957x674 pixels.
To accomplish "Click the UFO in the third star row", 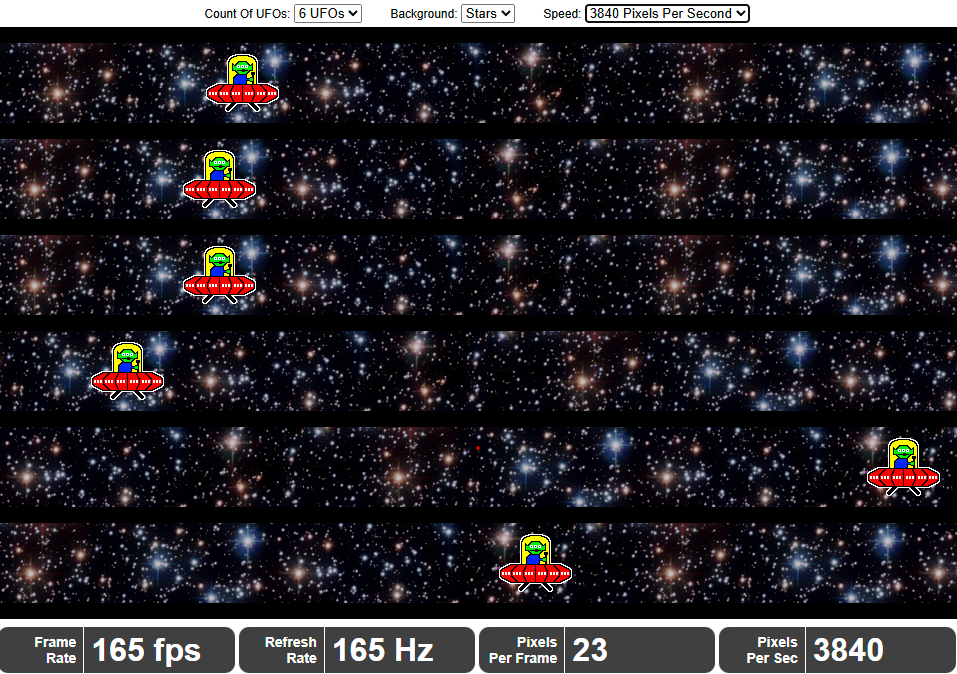I will coord(219,275).
